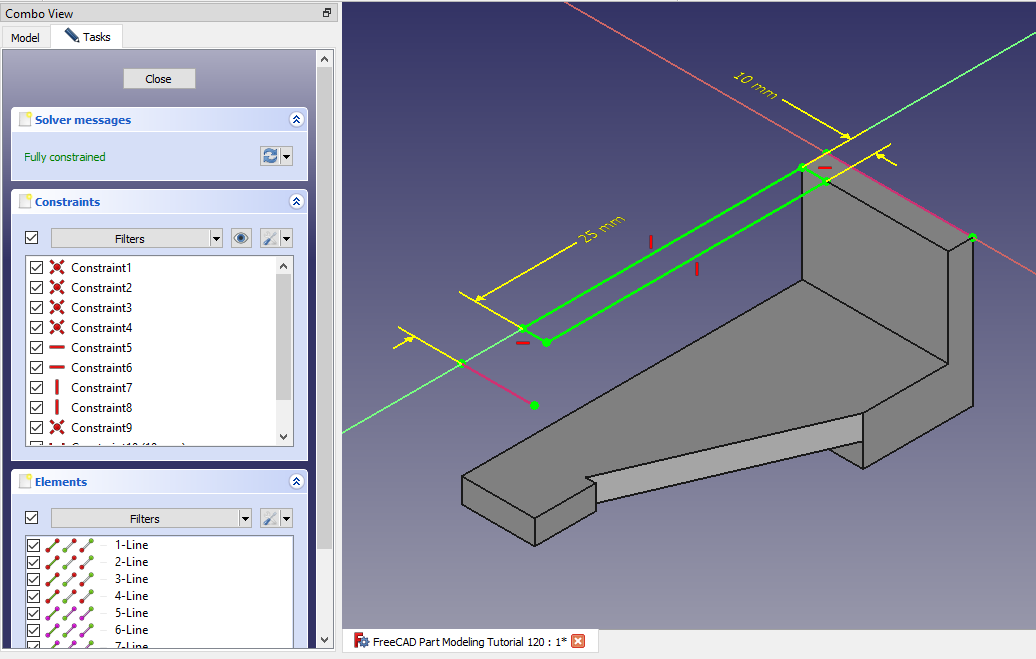Collapse the Solver messages section
This screenshot has height=659, width=1036.
(x=296, y=120)
